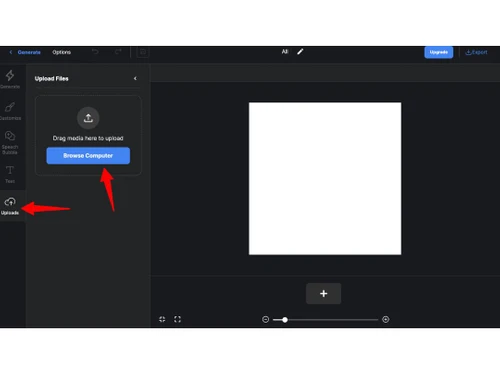Click the fullscreen brackets icon
This screenshot has width=500, height=375.
(177, 319)
